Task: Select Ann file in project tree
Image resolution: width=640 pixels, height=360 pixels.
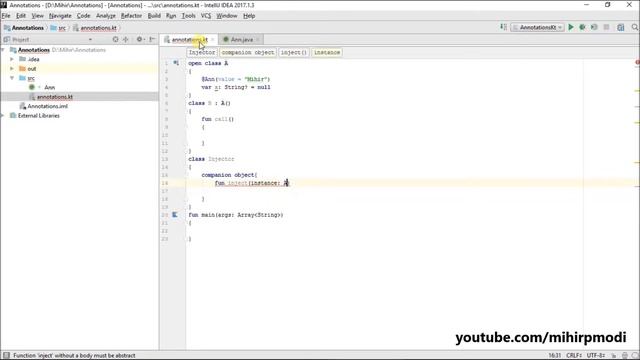Action: tap(49, 87)
